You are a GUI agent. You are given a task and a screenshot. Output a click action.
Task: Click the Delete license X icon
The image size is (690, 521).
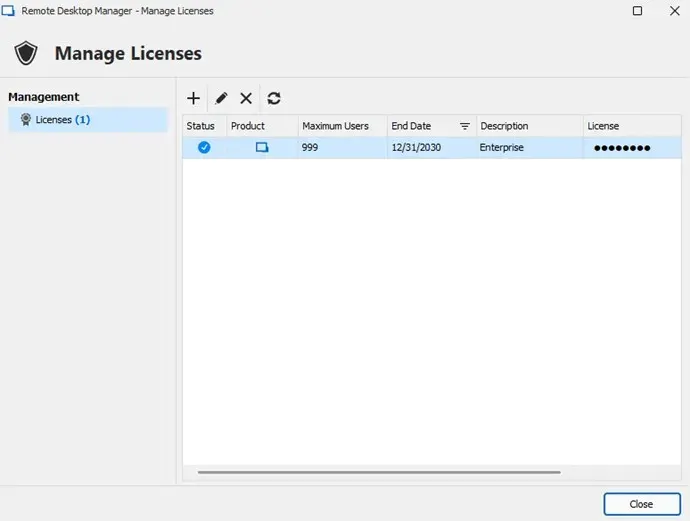(246, 98)
